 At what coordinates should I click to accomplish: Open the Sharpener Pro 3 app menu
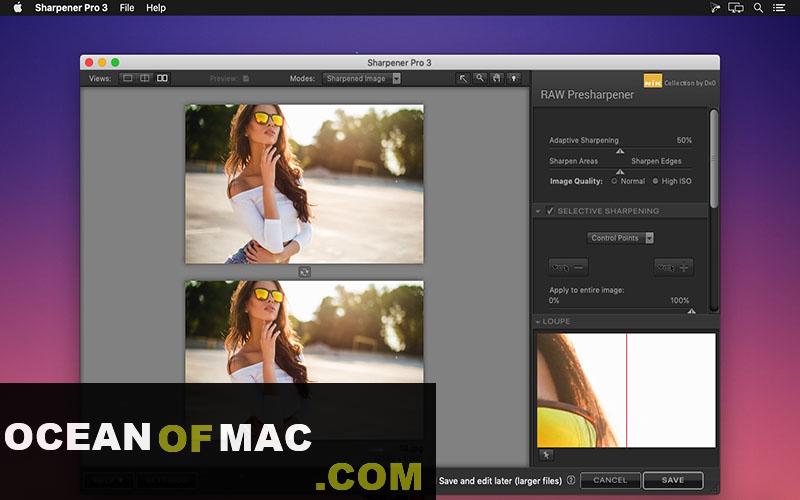point(71,8)
